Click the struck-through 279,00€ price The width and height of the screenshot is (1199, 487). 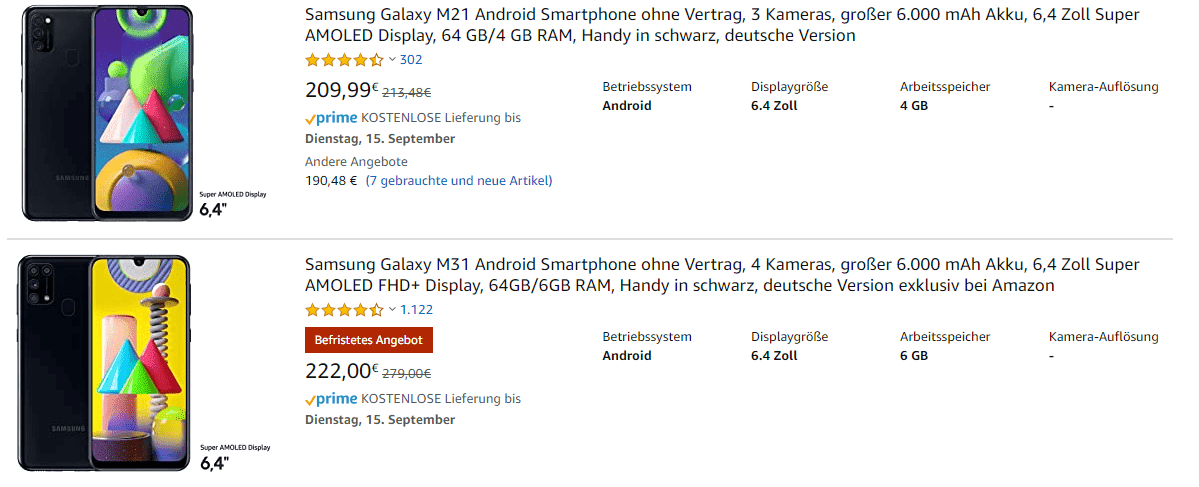tap(407, 374)
